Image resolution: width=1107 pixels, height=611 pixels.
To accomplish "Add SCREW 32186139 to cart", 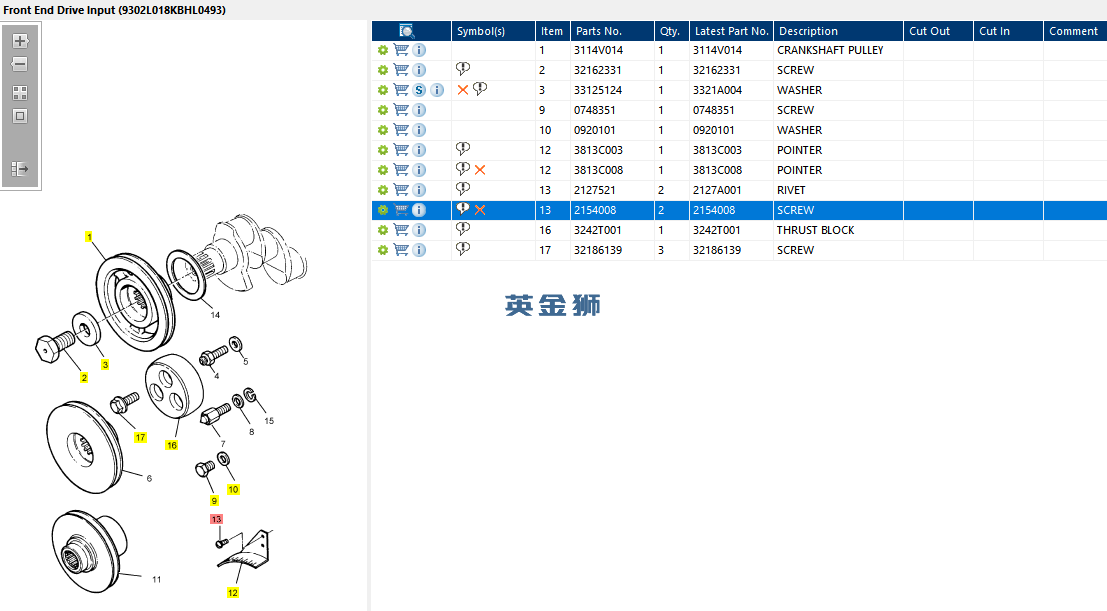I will tap(401, 250).
